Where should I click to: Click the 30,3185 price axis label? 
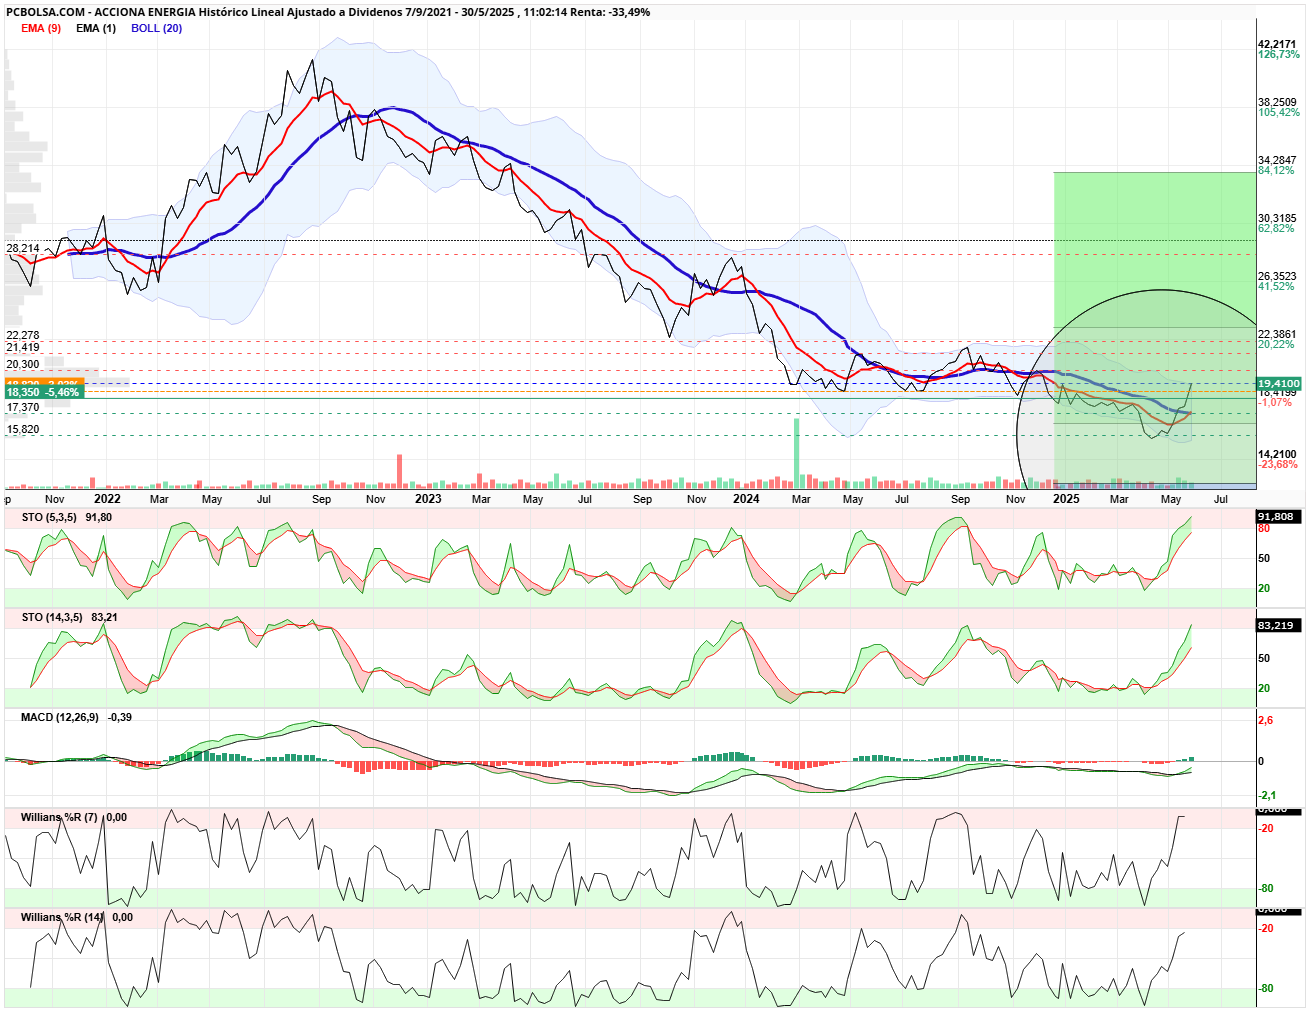click(1277, 218)
